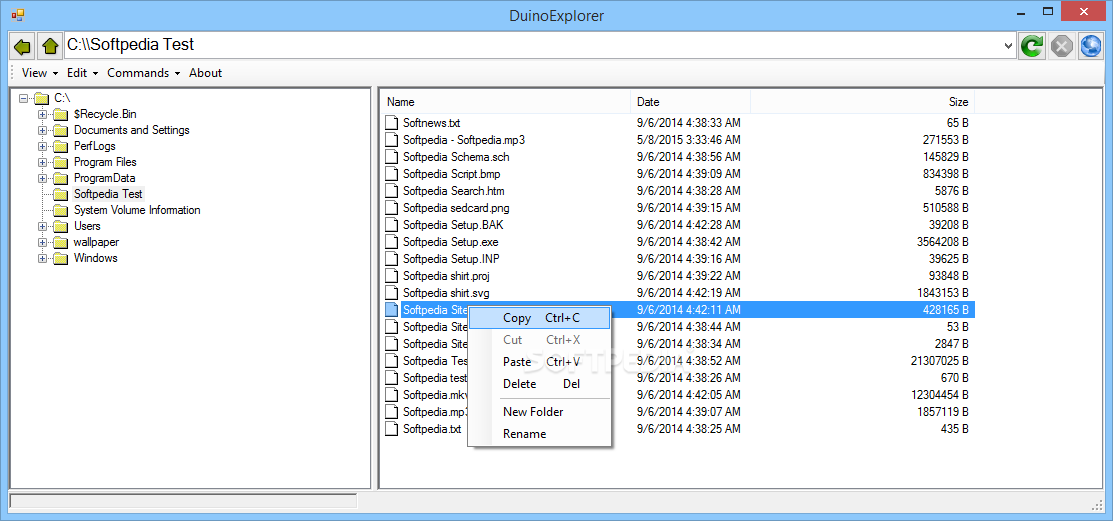
Task: Click the green up-folder arrow button
Action: point(50,47)
